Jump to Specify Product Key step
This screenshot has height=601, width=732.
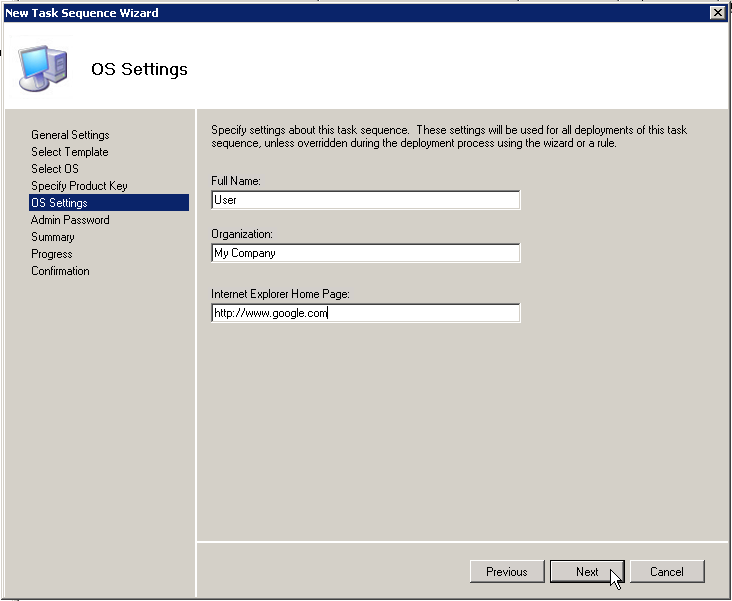pos(79,186)
